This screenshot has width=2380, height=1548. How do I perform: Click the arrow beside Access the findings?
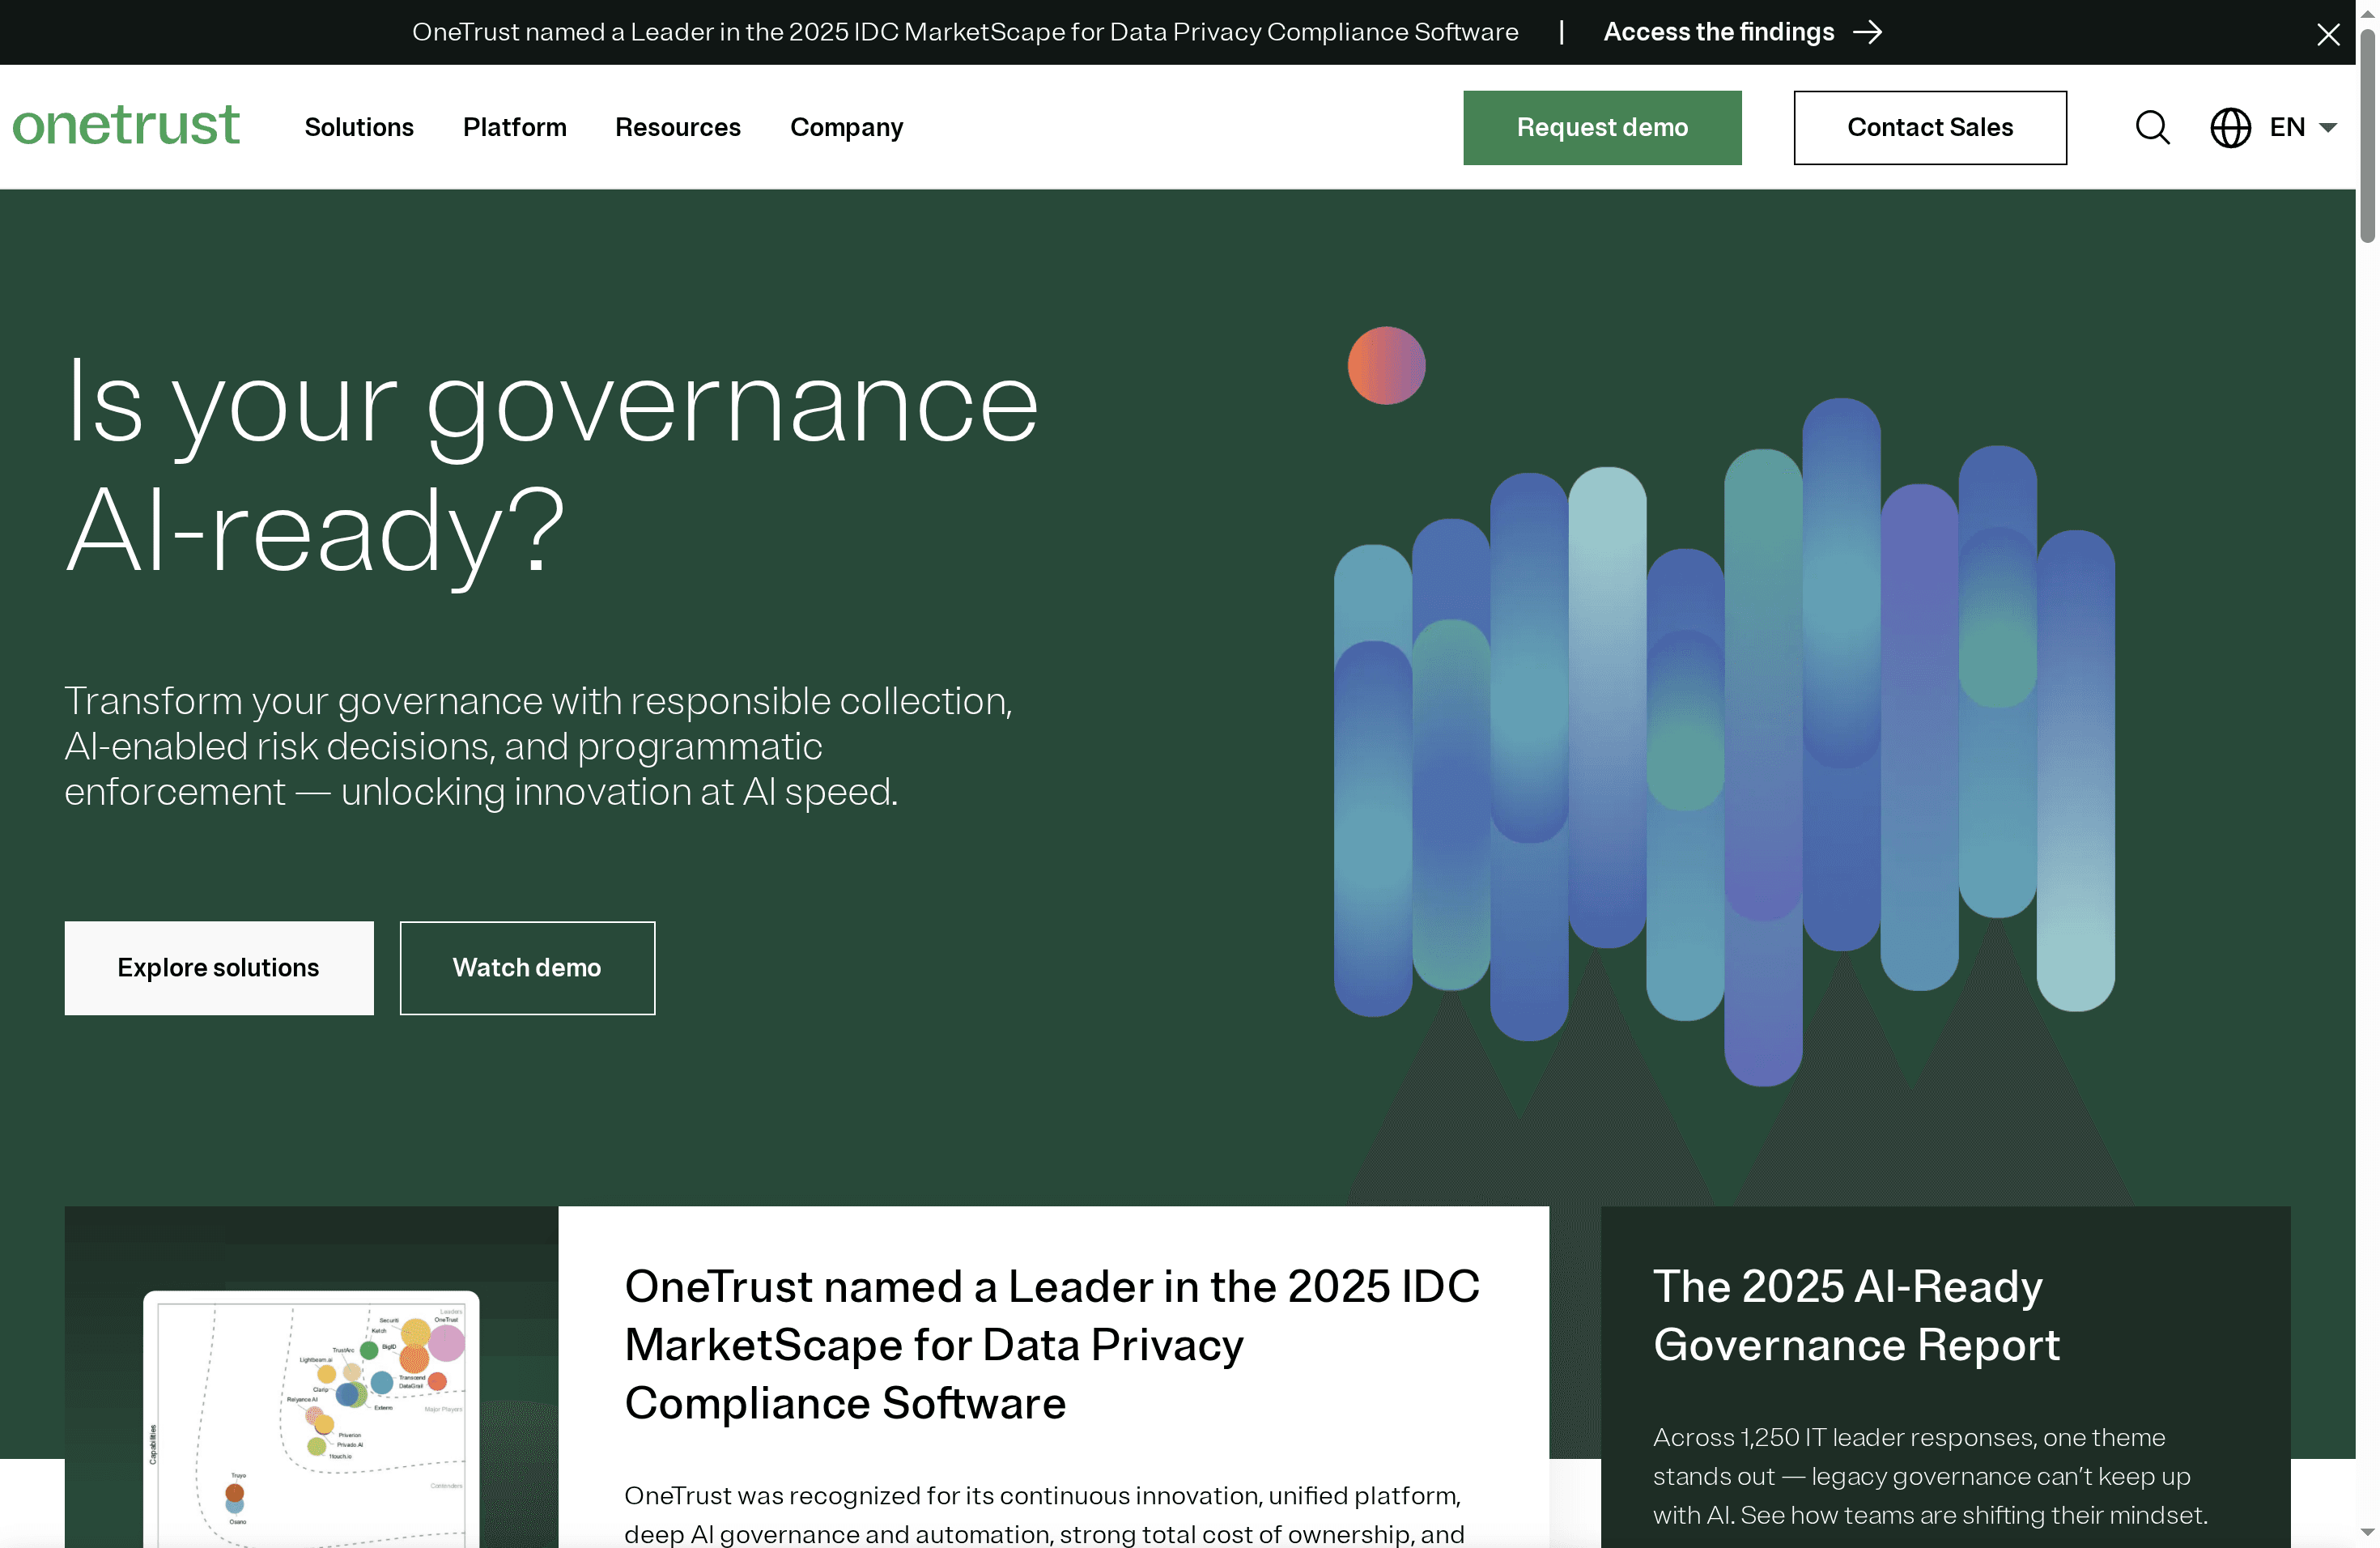pyautogui.click(x=1869, y=31)
